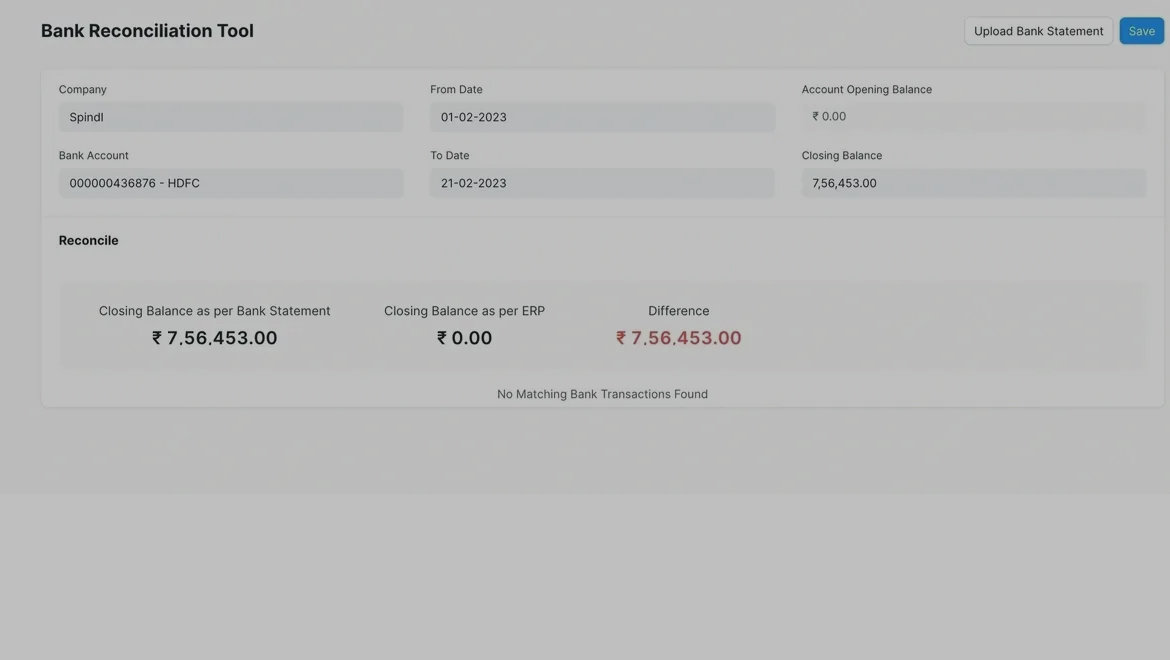Click the To Date field 21-02-2023
This screenshot has height=660, width=1170.
pyautogui.click(x=602, y=183)
